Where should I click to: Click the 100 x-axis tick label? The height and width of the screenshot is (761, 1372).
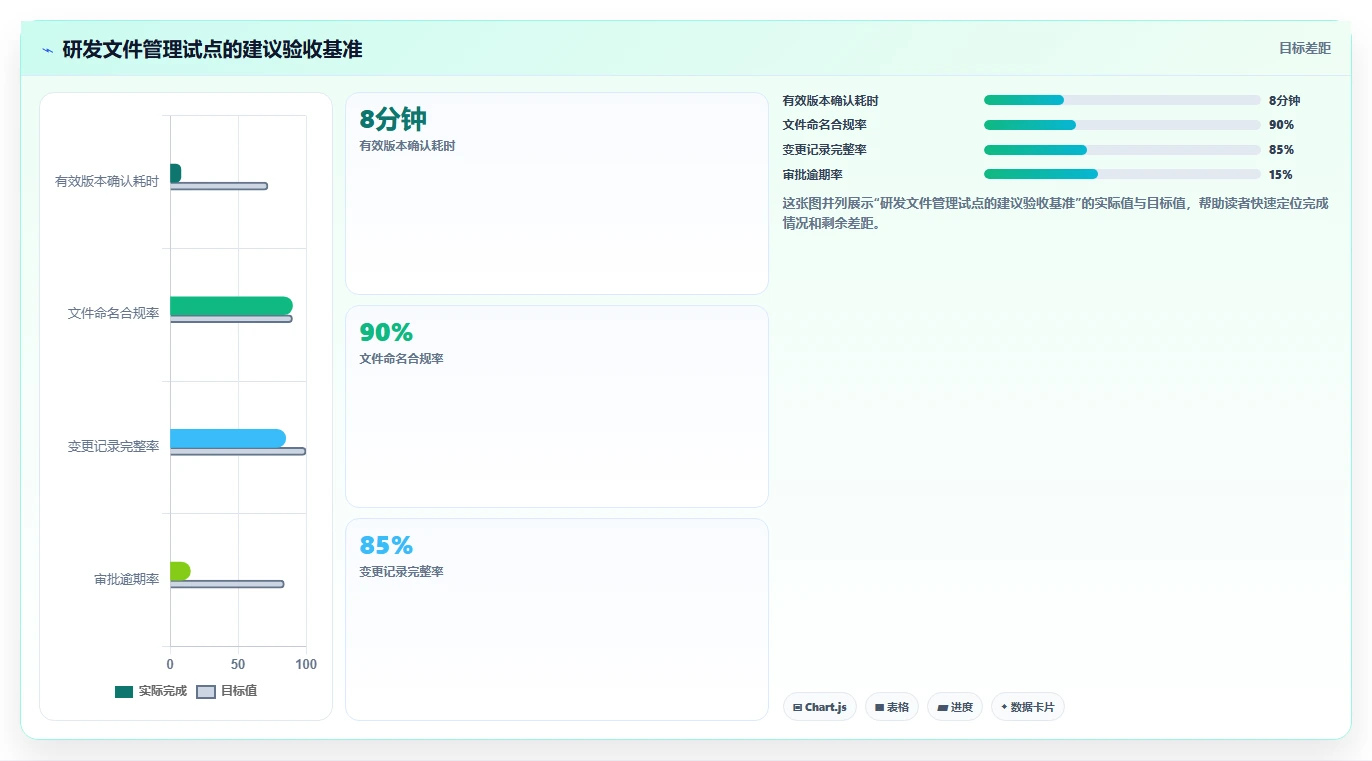306,665
